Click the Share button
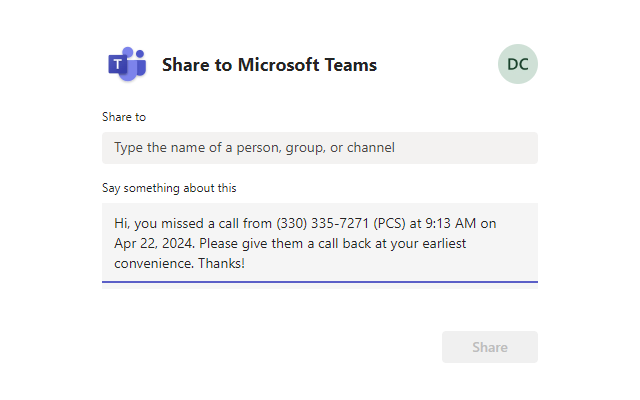This screenshot has height=400, width=640. point(489,347)
